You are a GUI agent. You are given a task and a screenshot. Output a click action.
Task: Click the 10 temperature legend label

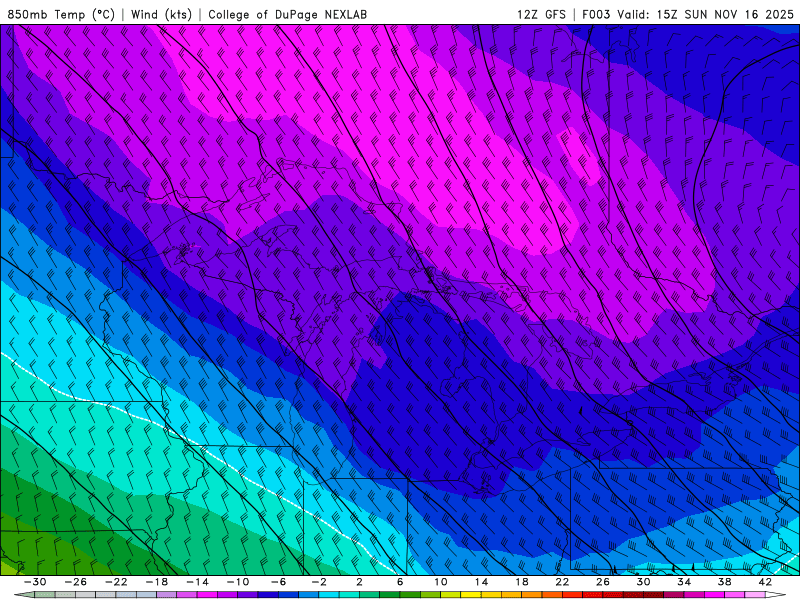pos(440,582)
